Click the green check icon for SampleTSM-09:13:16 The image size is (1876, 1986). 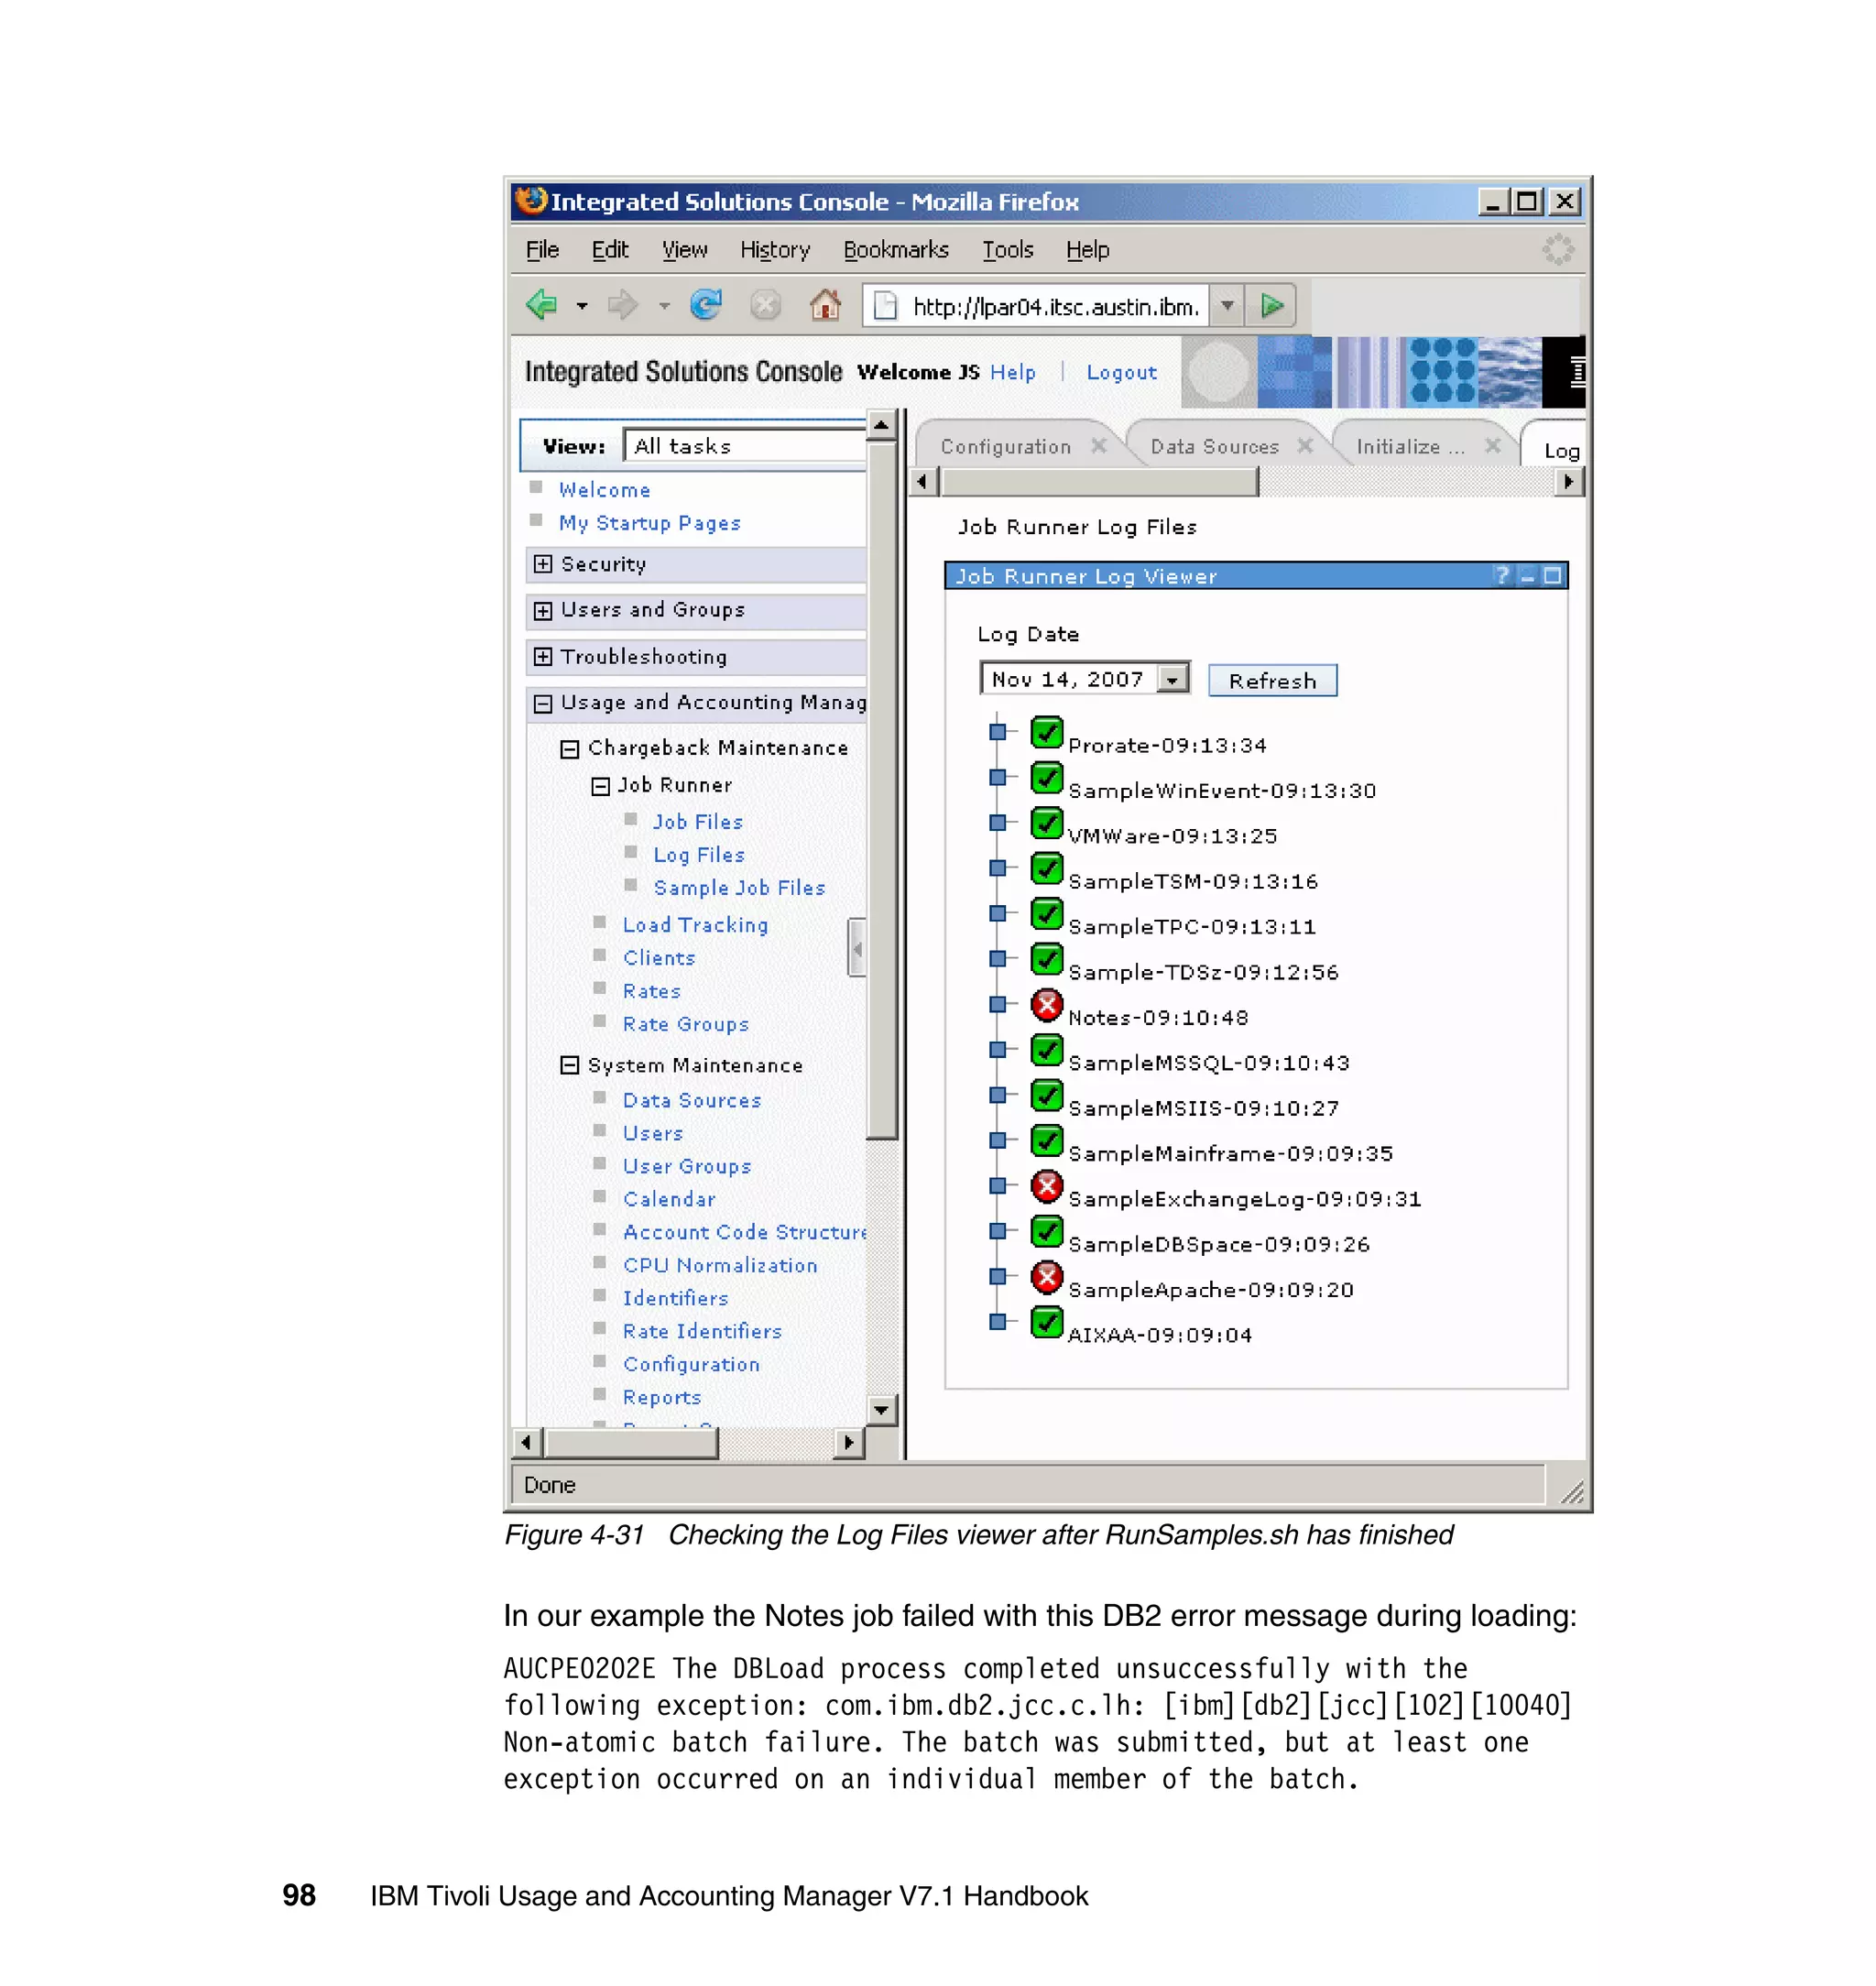pyautogui.click(x=1046, y=868)
